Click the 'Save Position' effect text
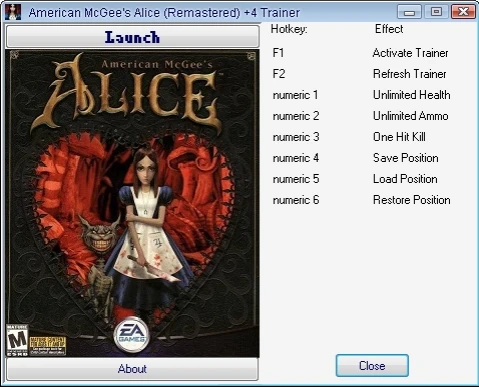The width and height of the screenshot is (479, 387). pos(406,158)
